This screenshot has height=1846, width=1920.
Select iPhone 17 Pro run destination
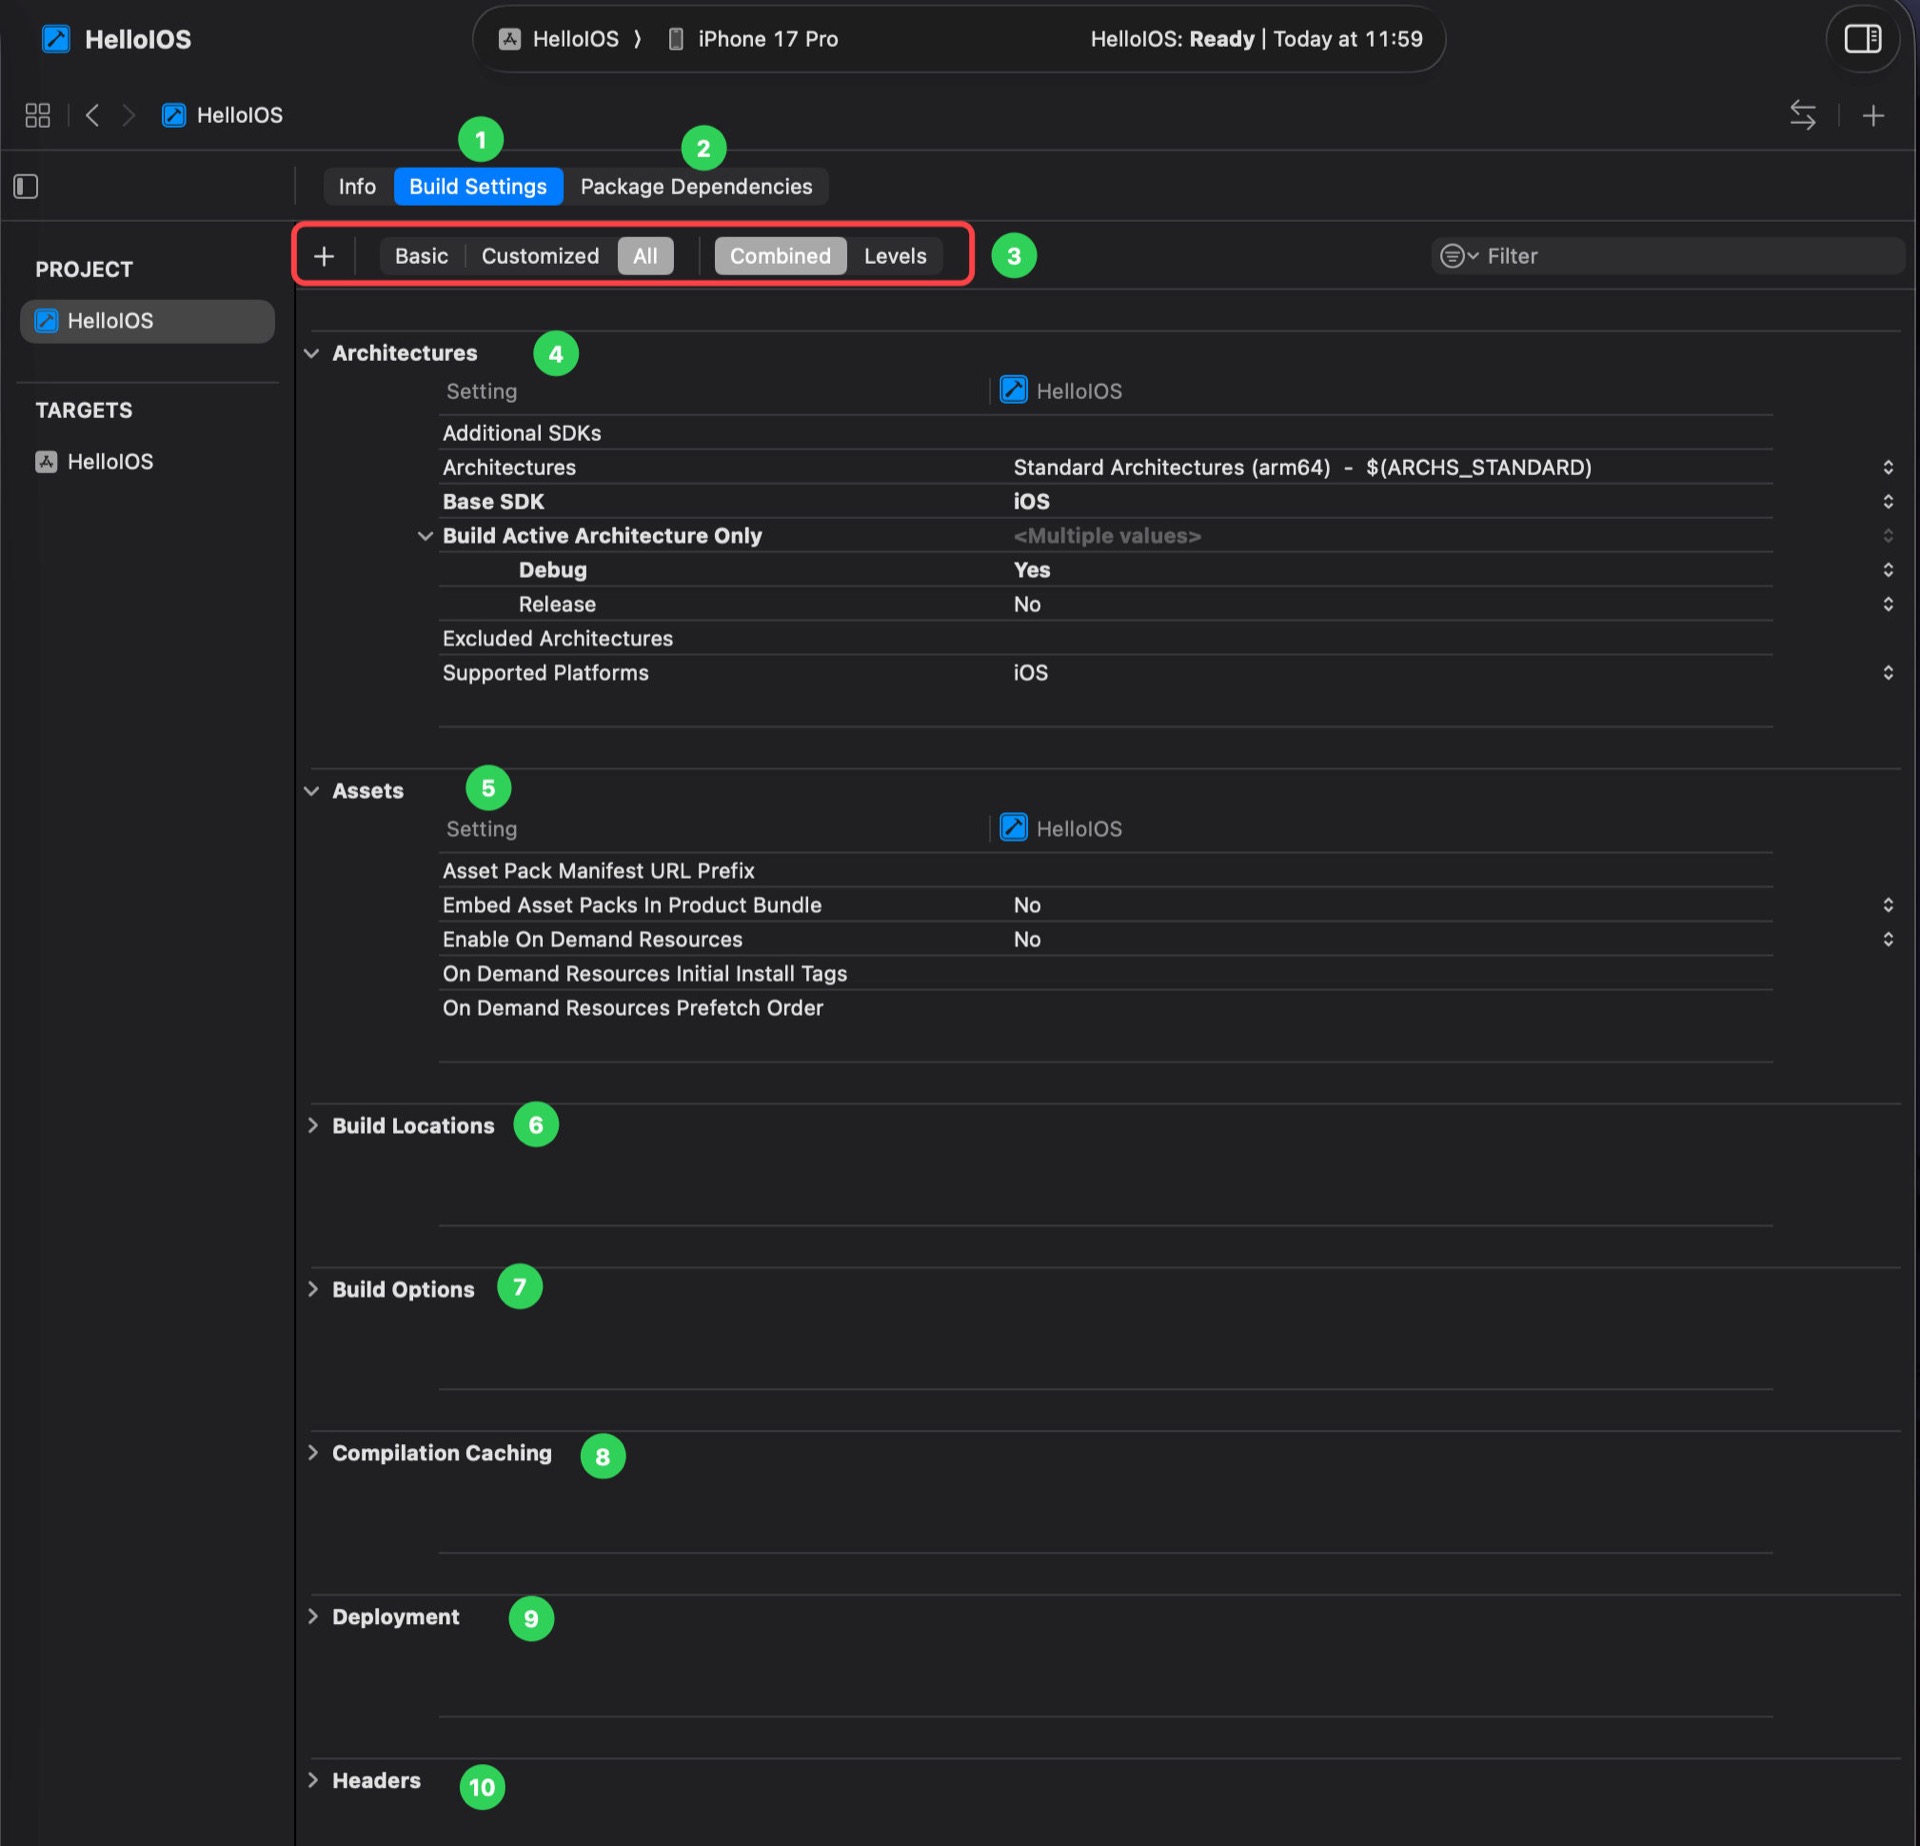point(753,39)
